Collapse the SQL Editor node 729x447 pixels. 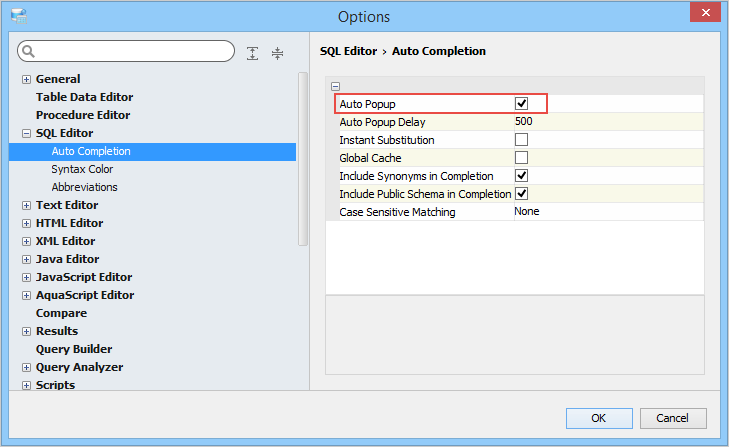coord(27,133)
